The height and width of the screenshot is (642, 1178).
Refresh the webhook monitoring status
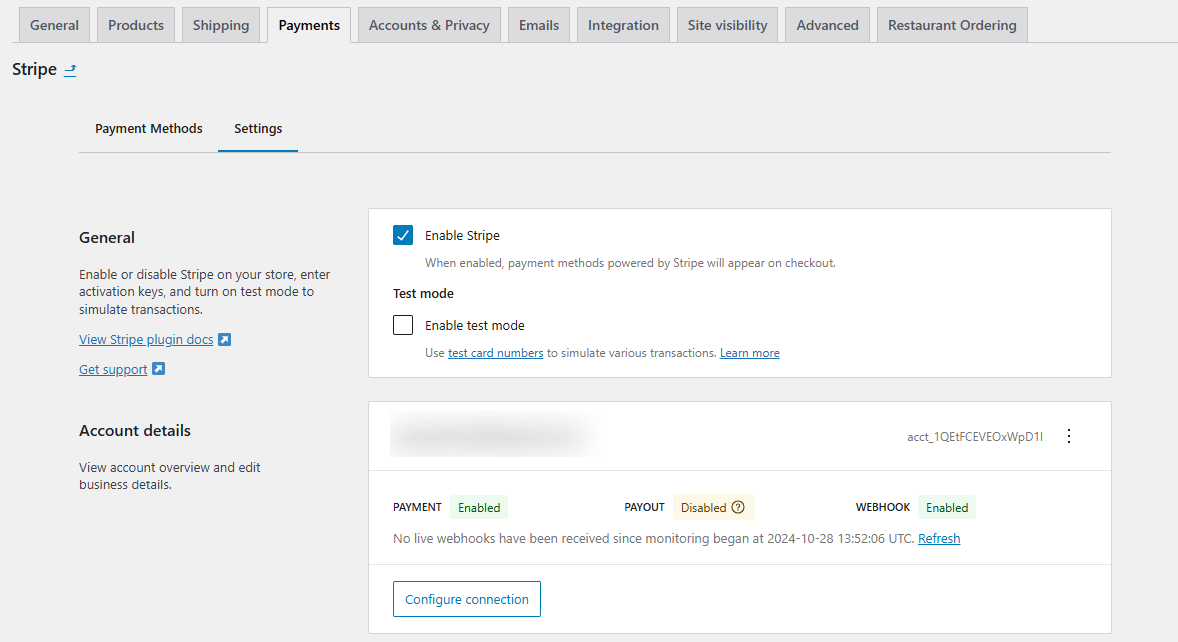coord(938,538)
